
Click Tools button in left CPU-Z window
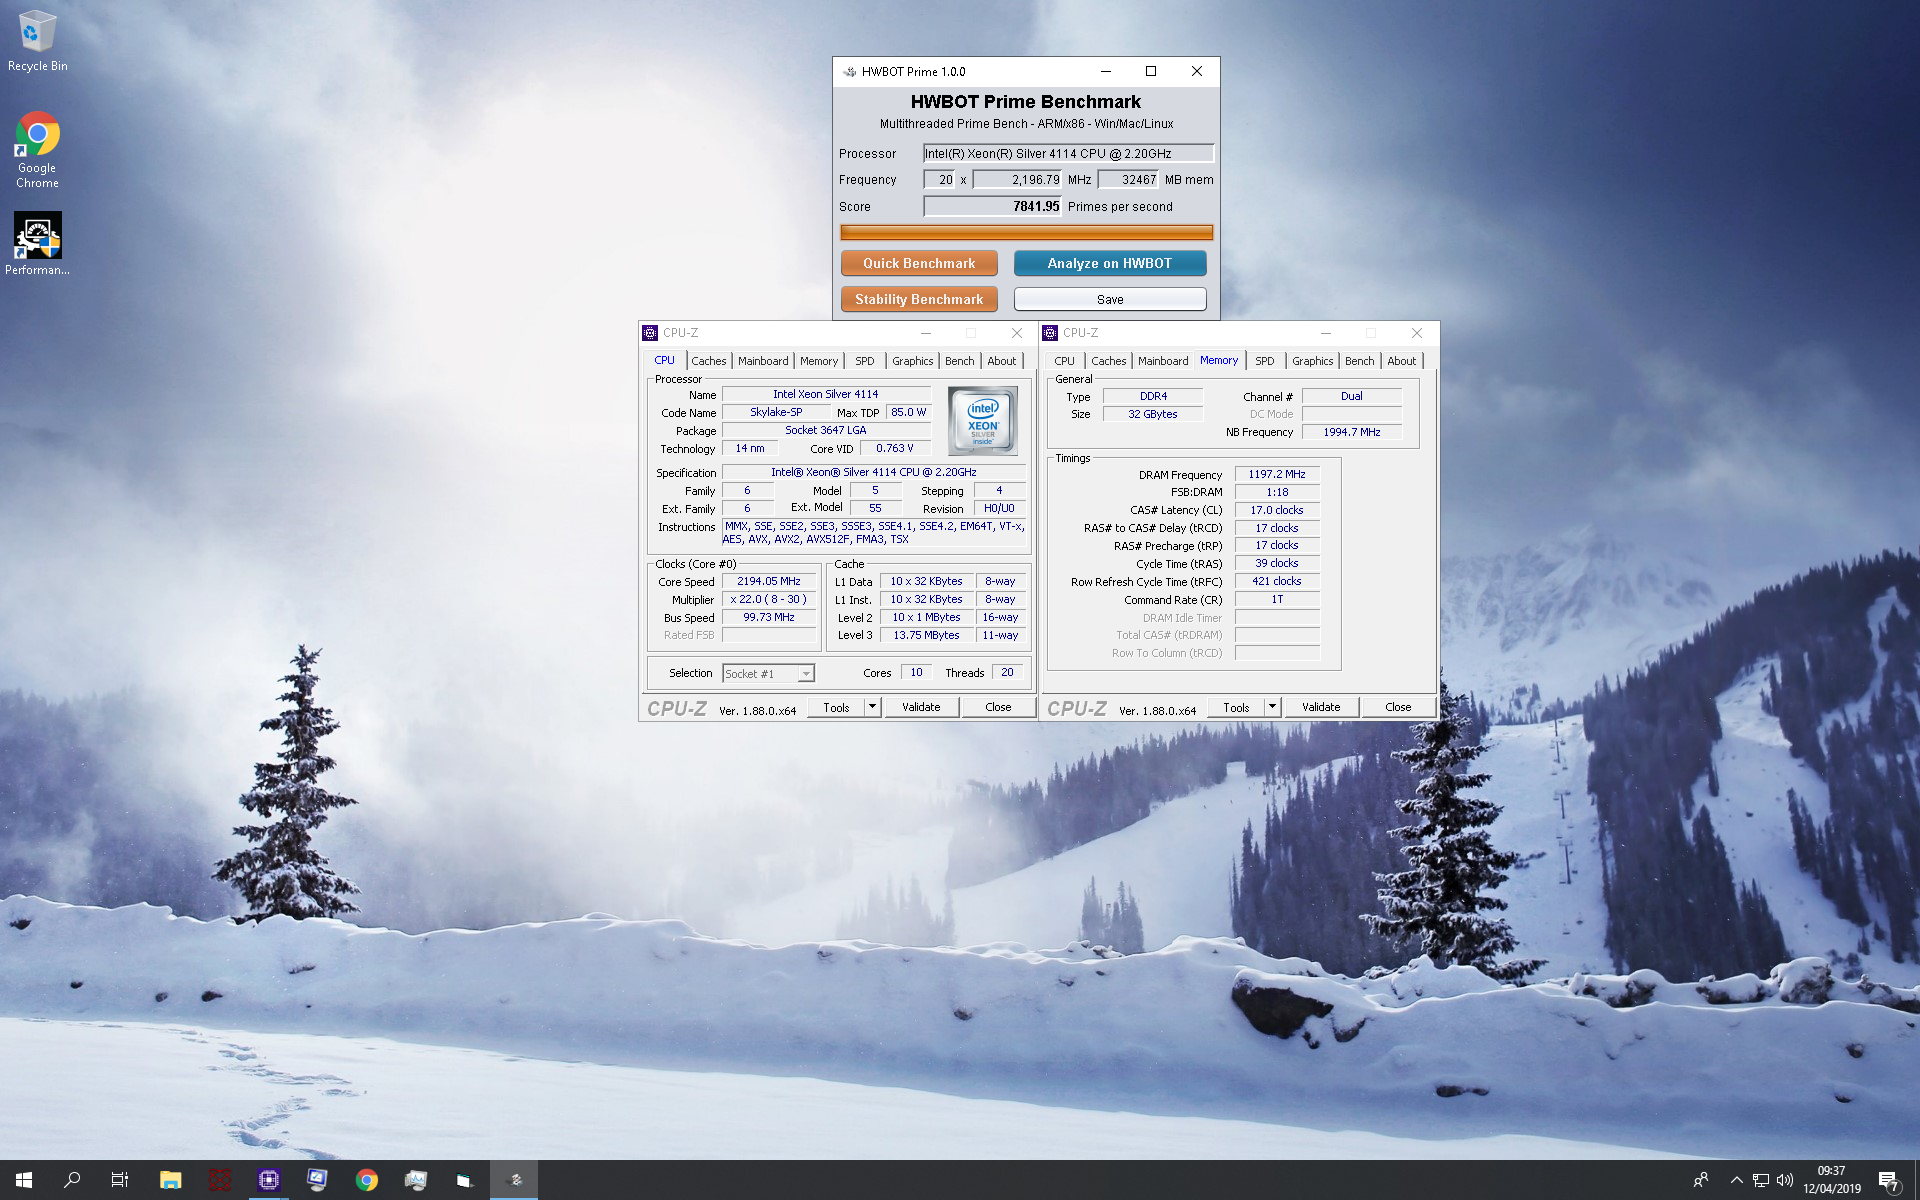[837, 707]
